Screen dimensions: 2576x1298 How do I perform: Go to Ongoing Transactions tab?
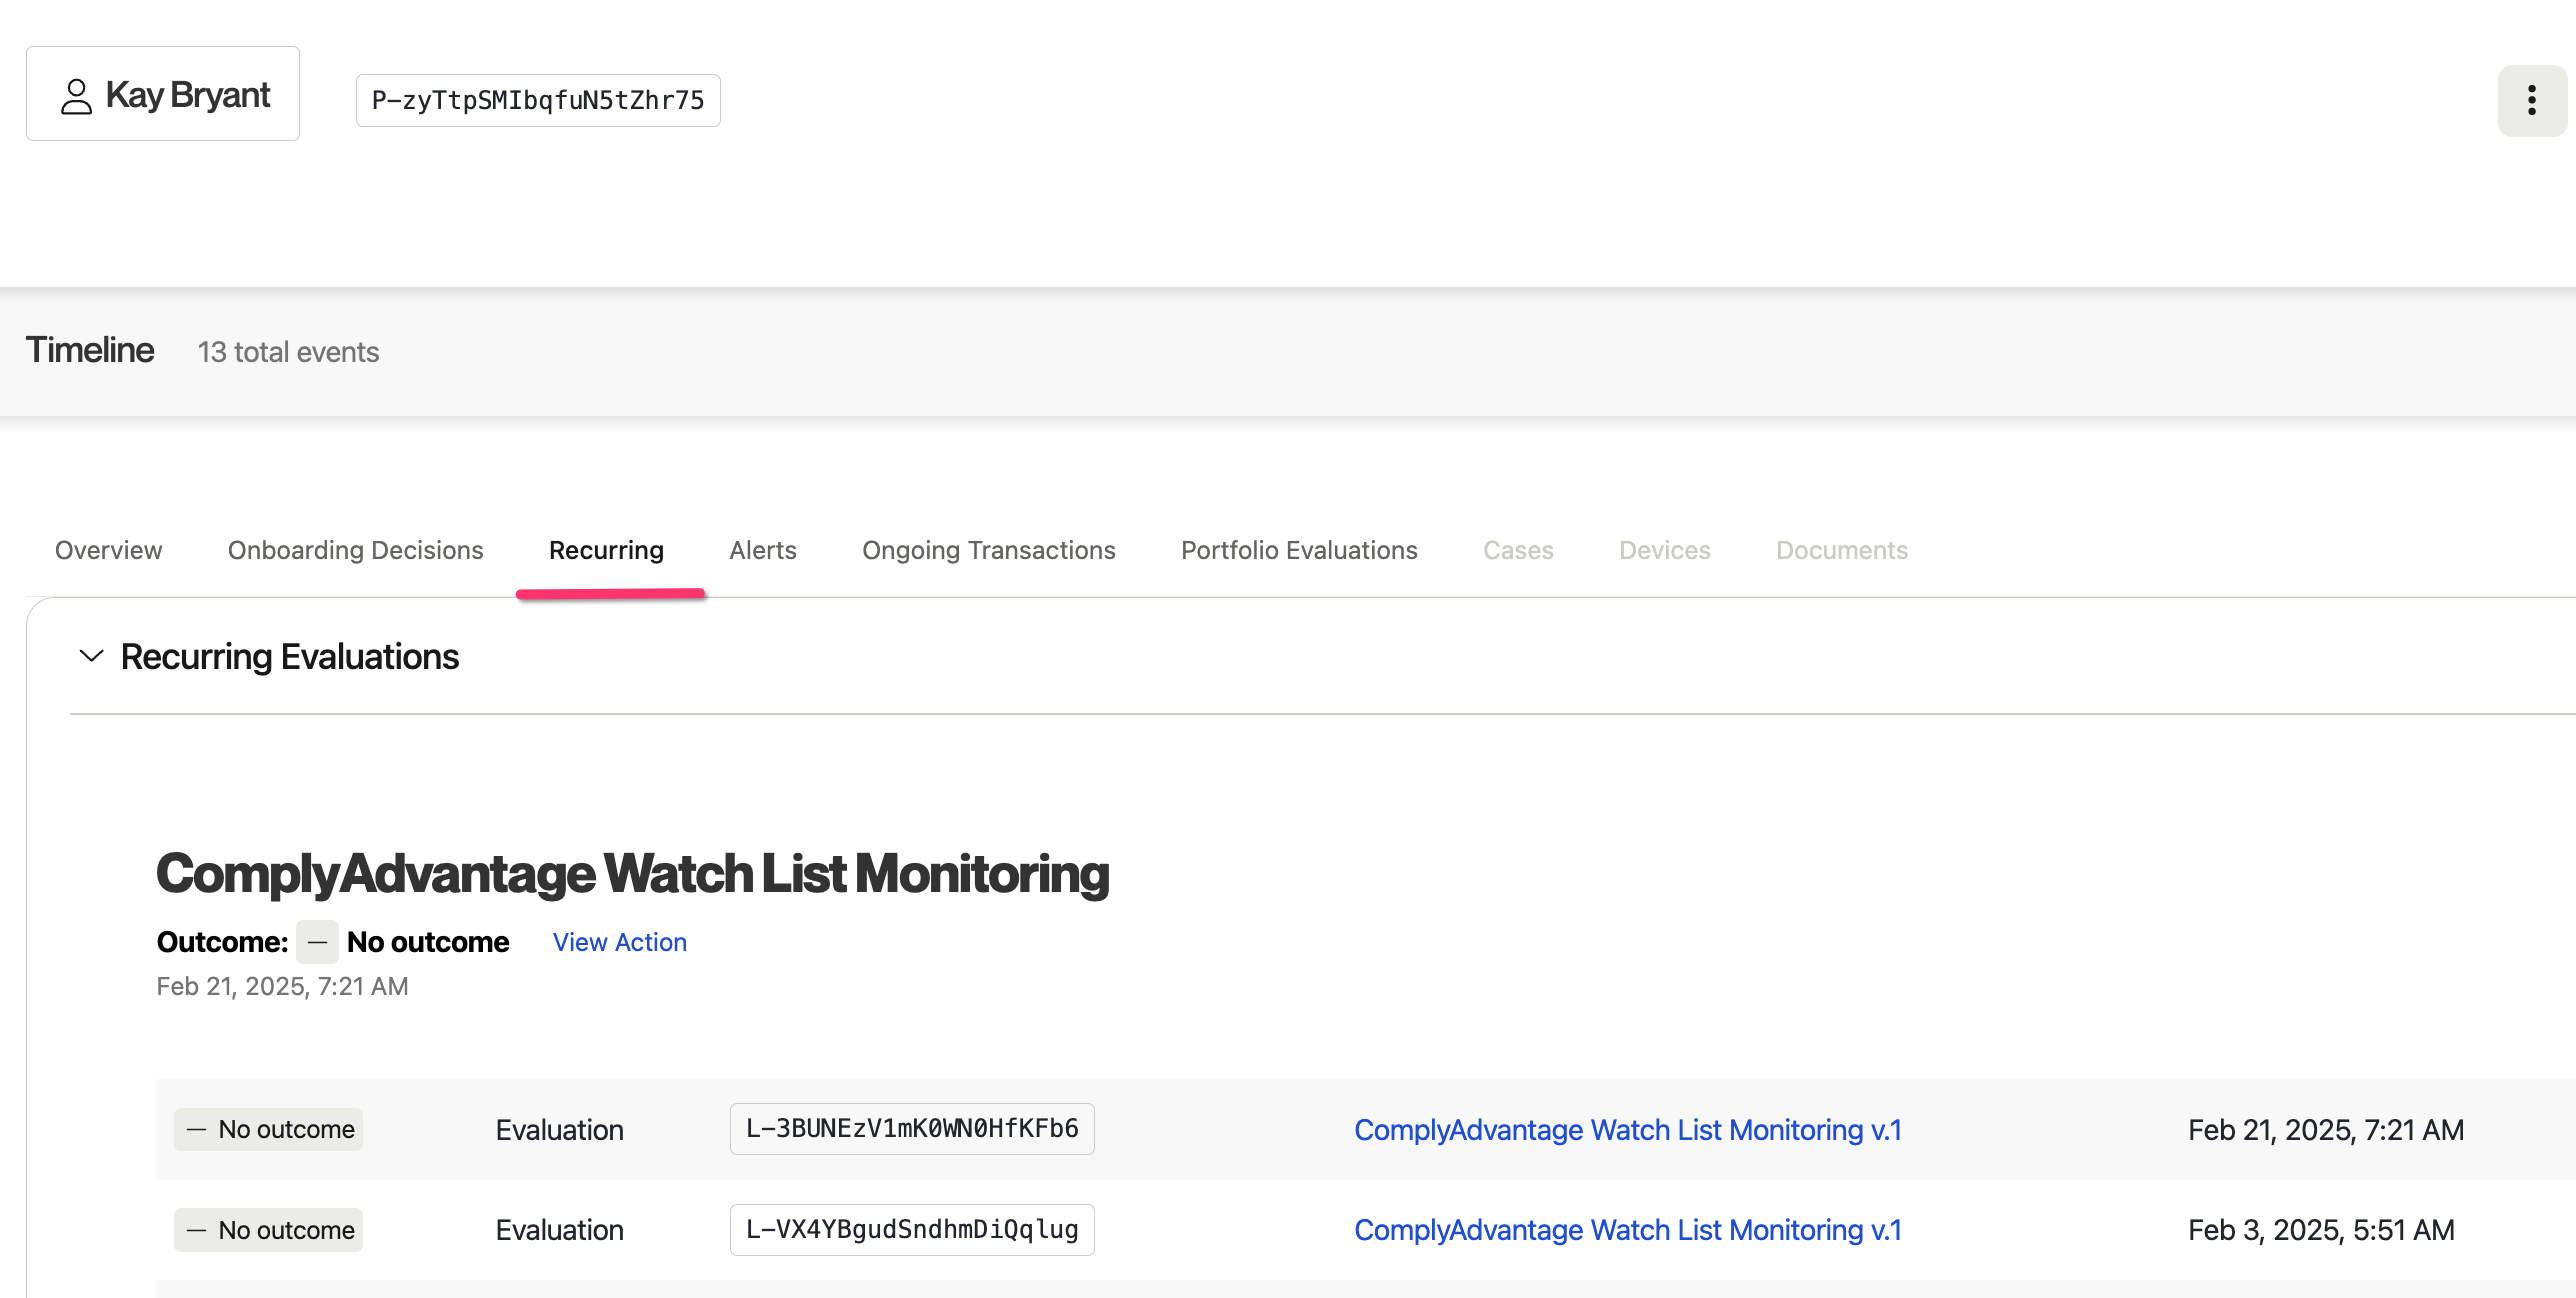[x=988, y=550]
